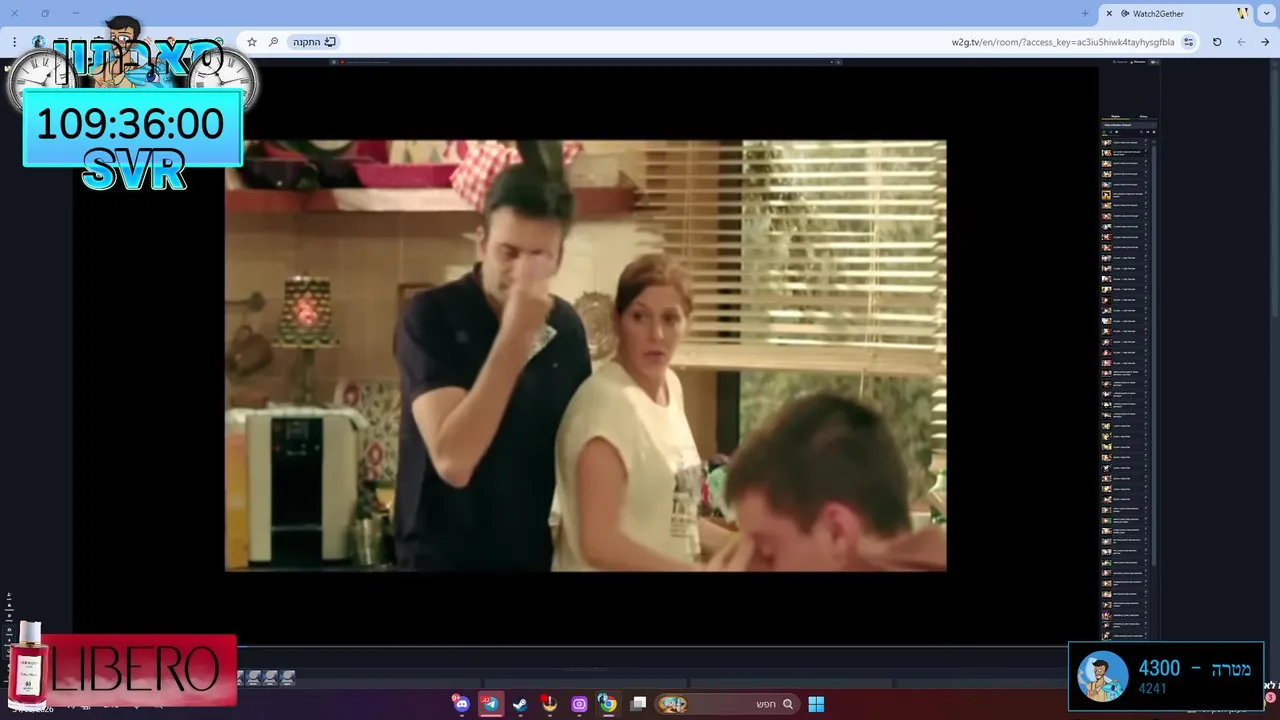Image resolution: width=1280 pixels, height=720 pixels.
Task: Reload the Watch2Gether page
Action: [1217, 42]
